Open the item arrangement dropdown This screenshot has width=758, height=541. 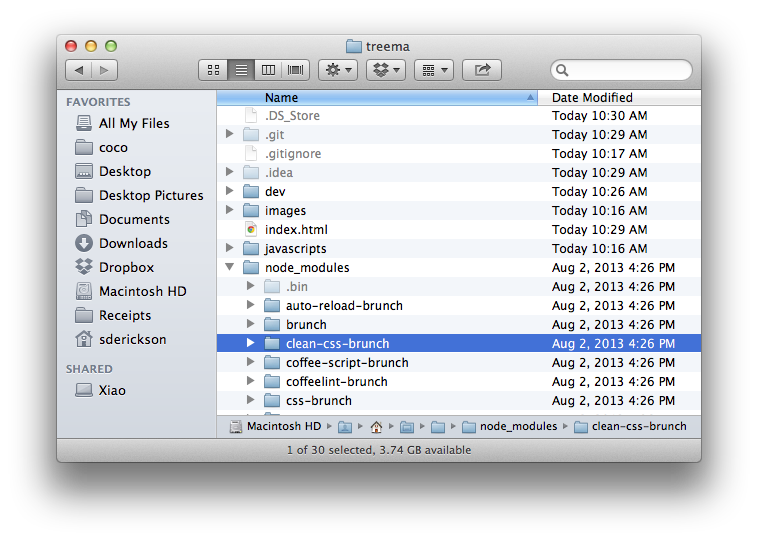tap(434, 70)
